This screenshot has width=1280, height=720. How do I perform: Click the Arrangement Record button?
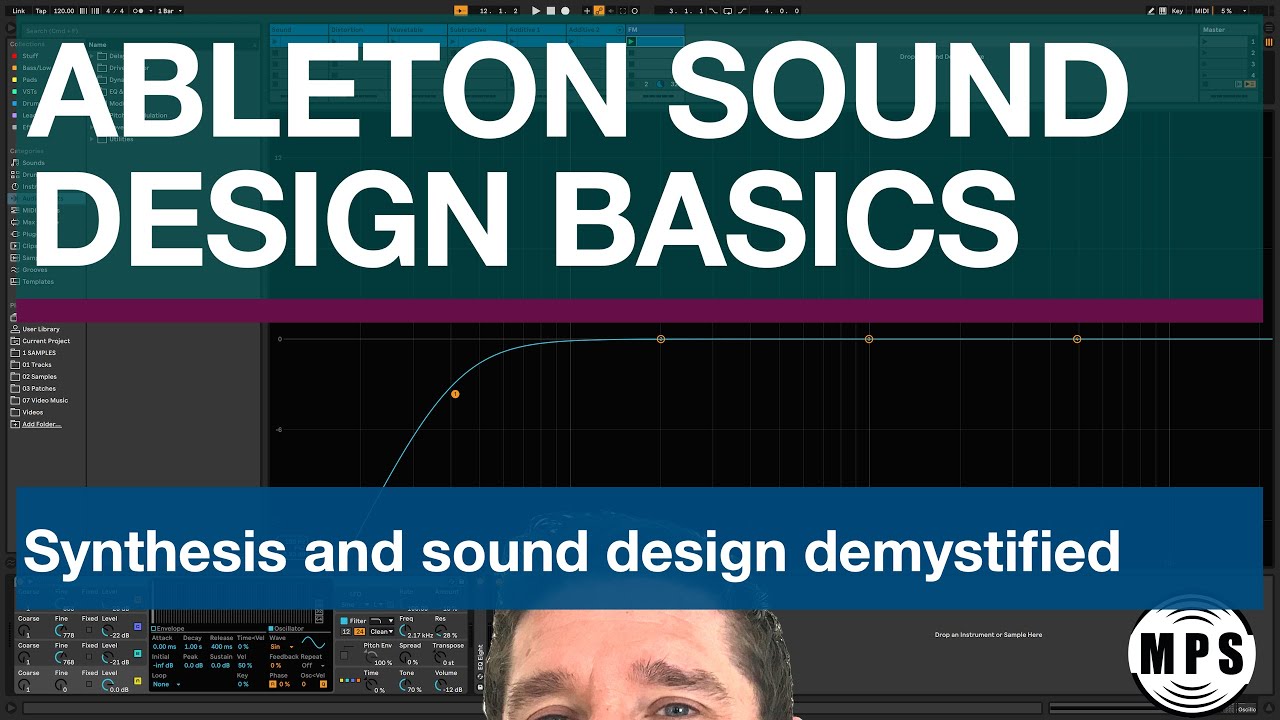point(565,11)
